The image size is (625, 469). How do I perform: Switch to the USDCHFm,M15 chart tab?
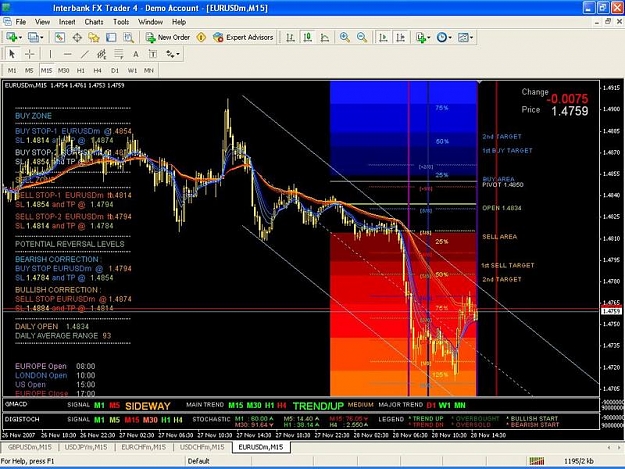202,447
